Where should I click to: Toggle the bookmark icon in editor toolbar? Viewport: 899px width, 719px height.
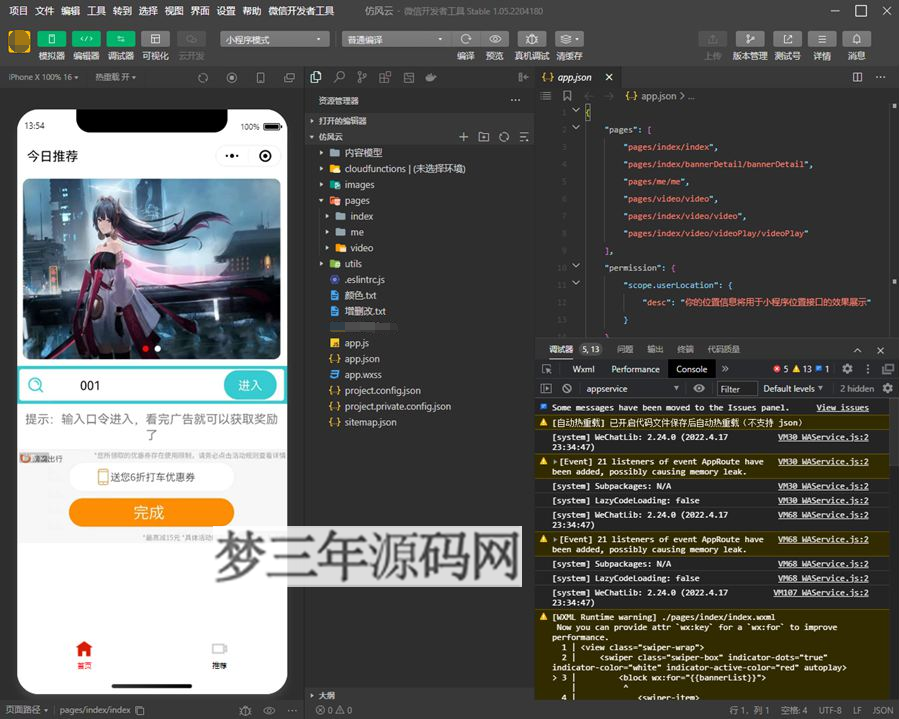click(x=568, y=97)
